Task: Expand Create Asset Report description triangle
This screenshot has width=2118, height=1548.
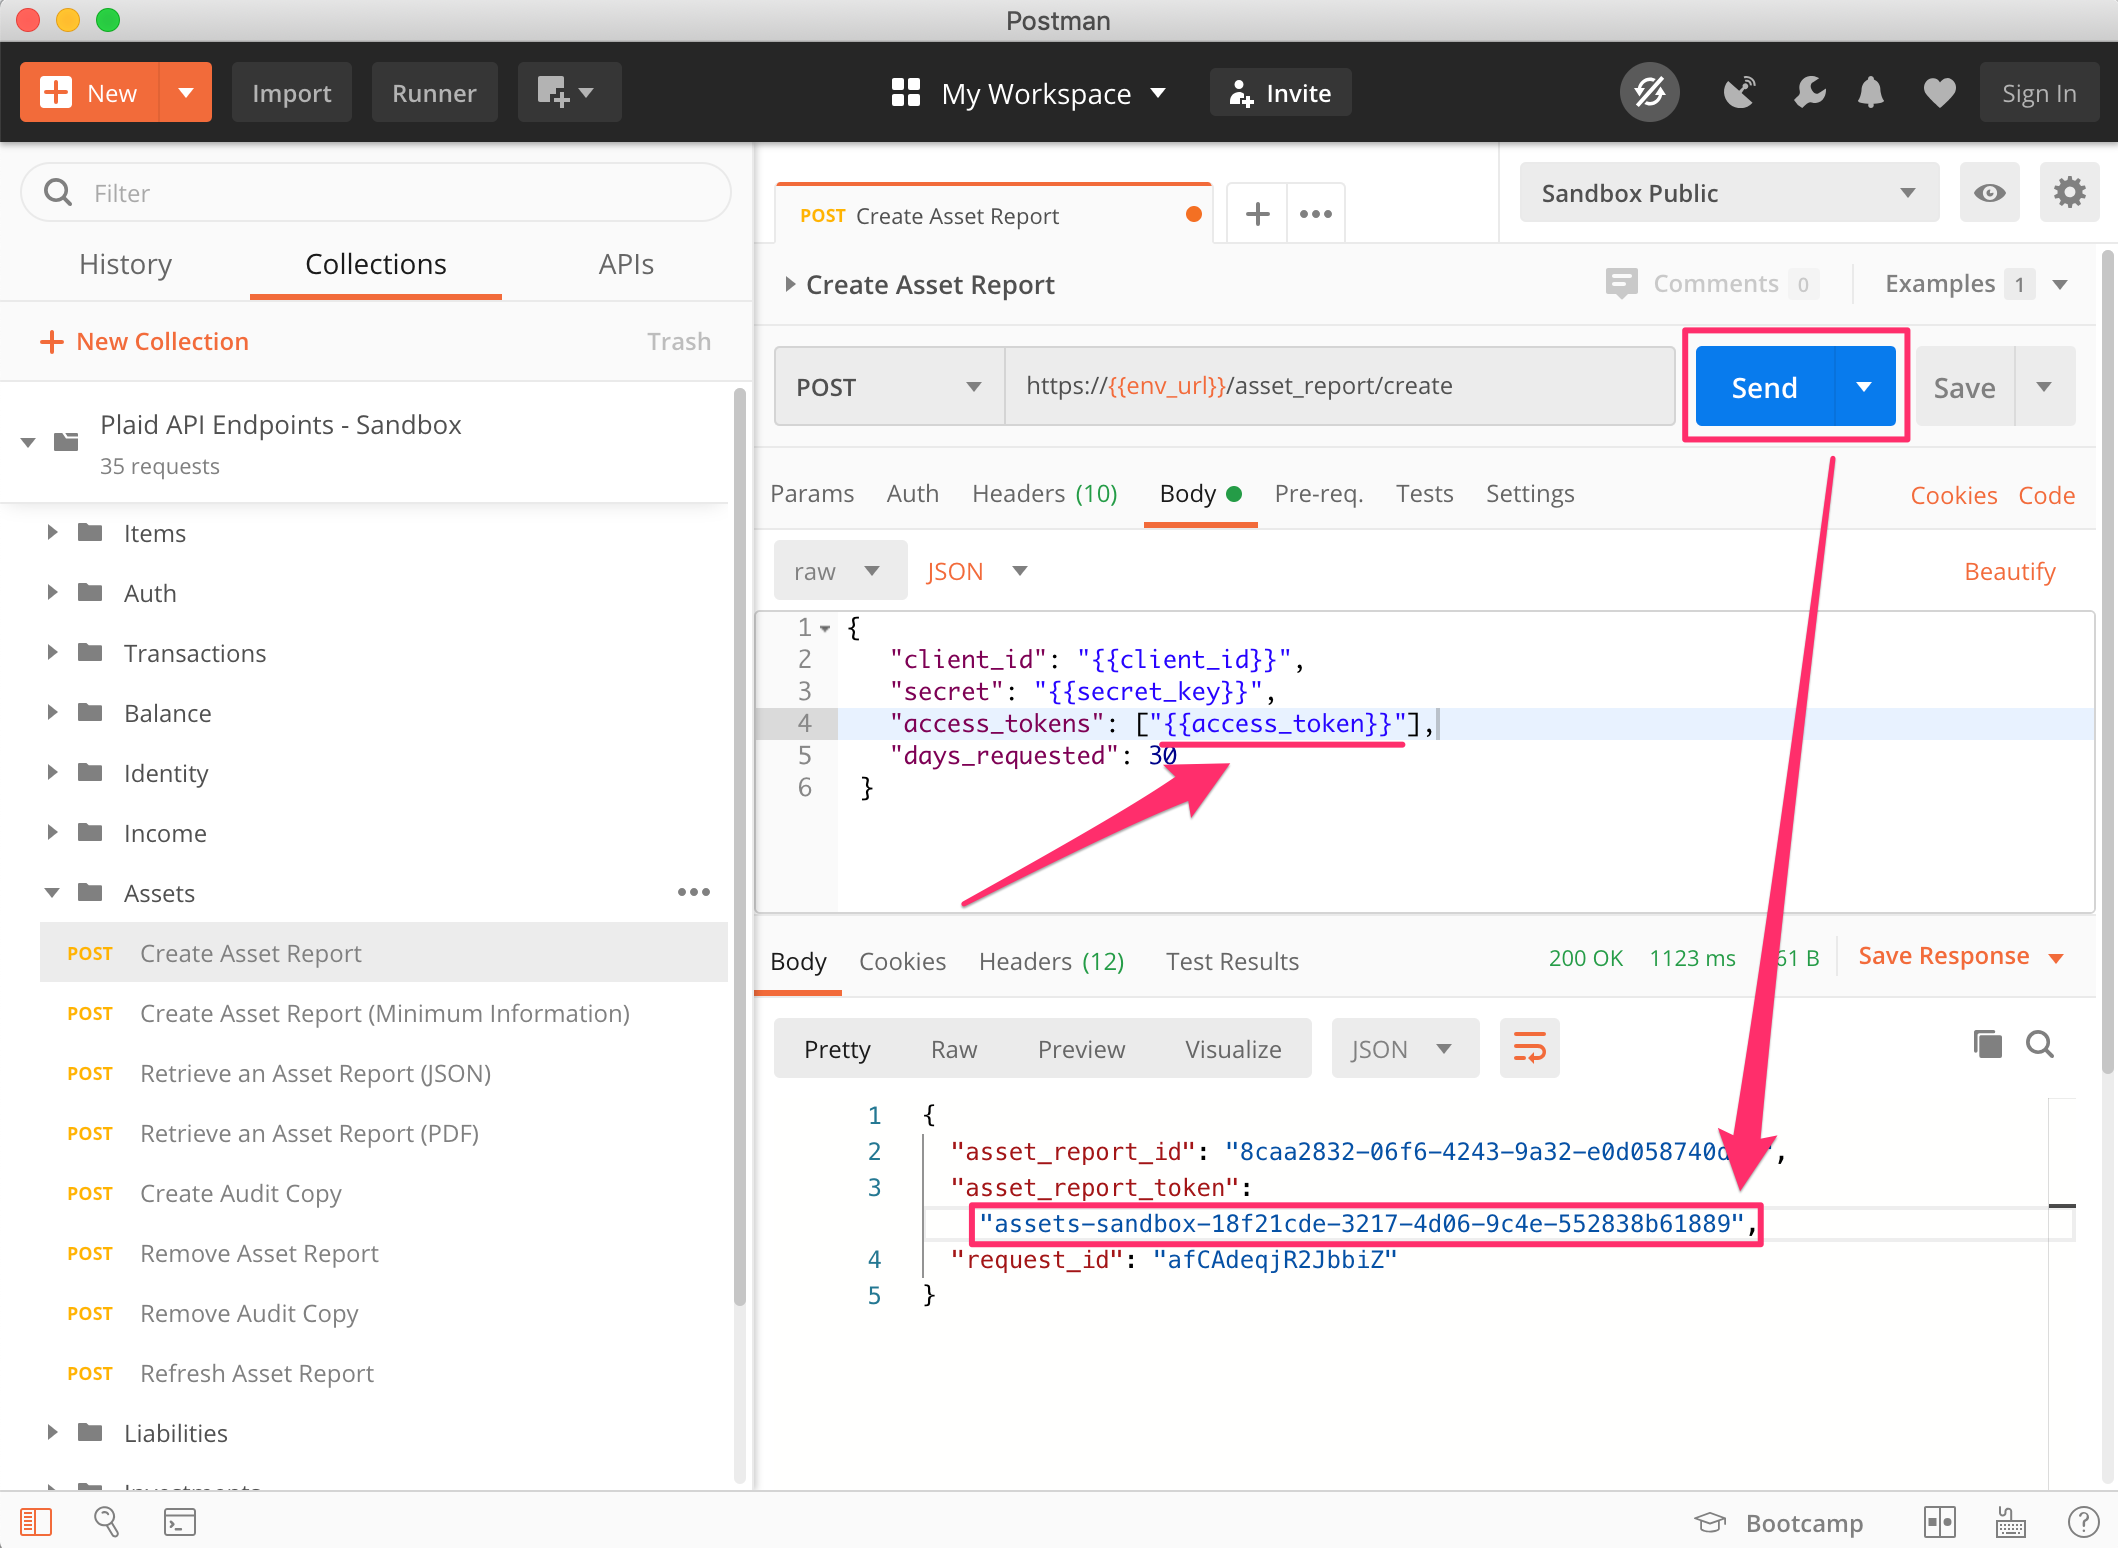Action: pos(789,285)
